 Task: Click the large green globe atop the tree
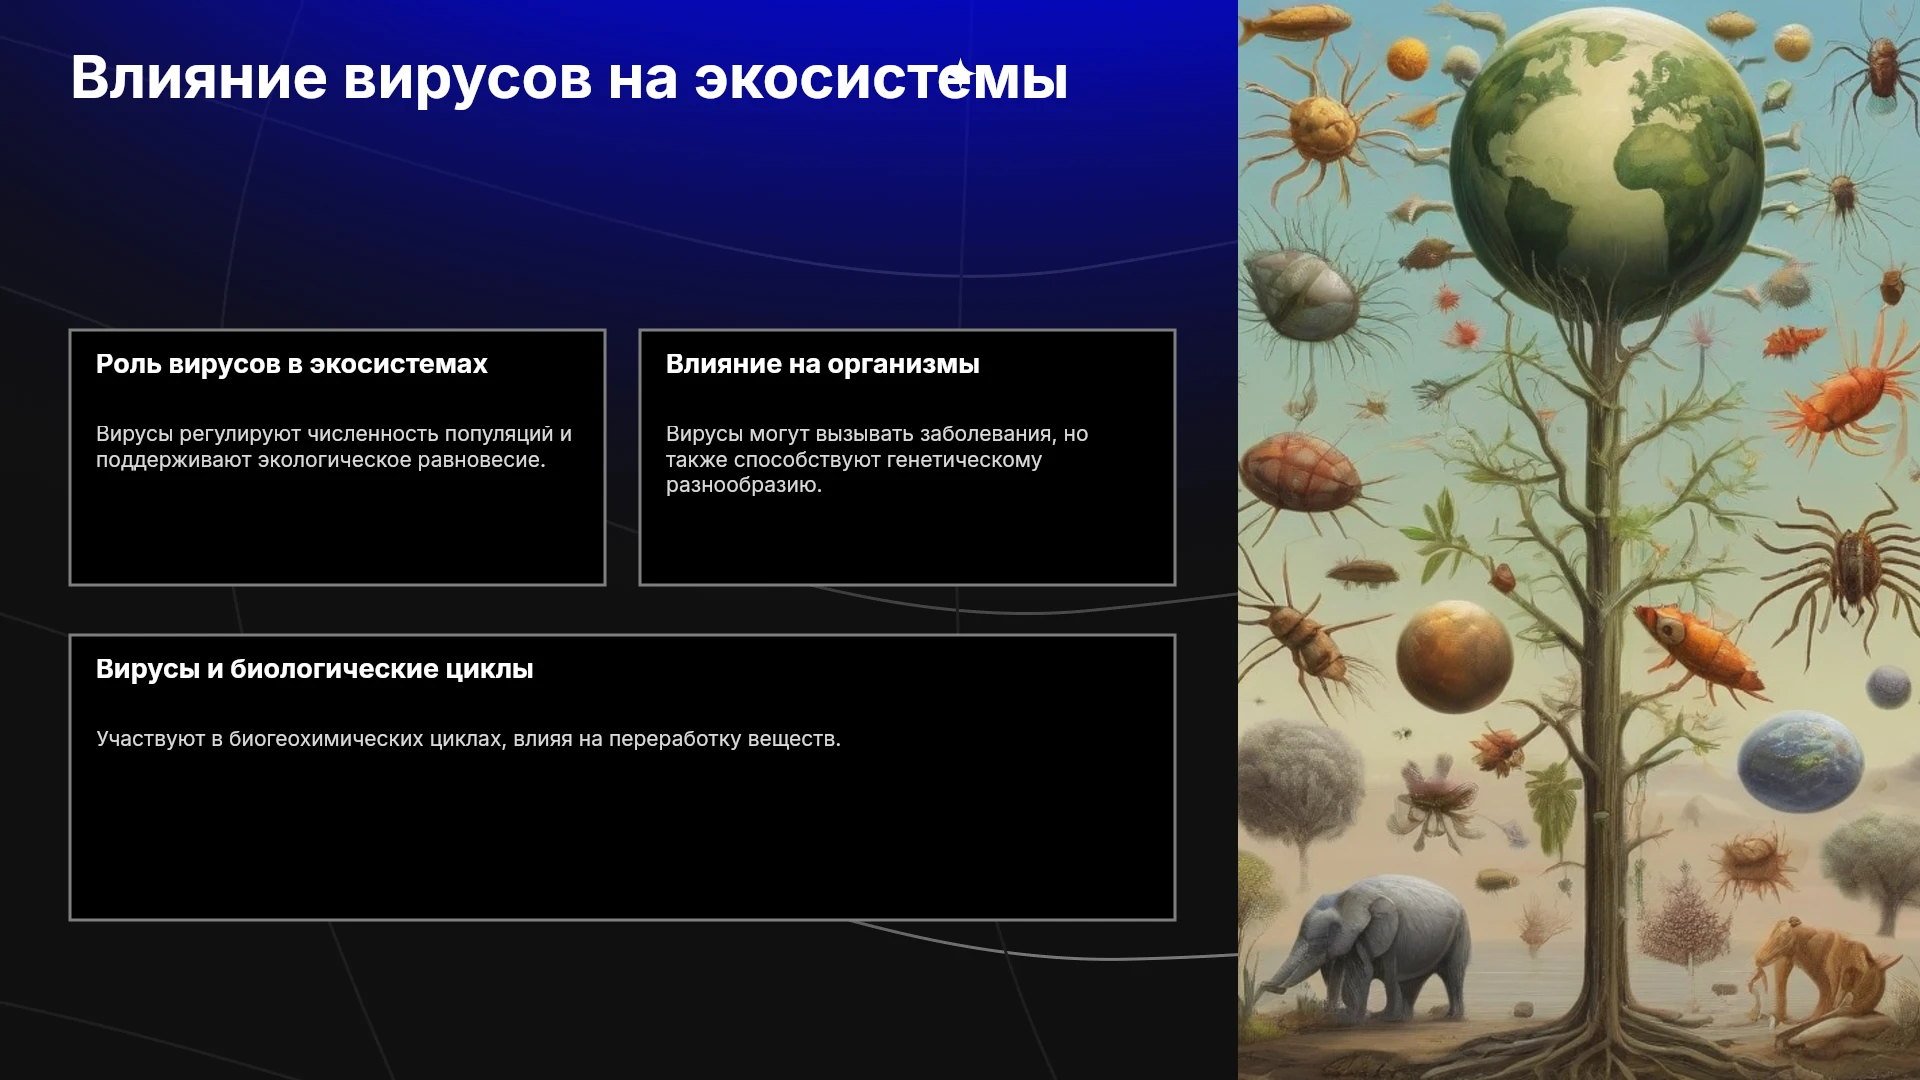(x=1607, y=165)
